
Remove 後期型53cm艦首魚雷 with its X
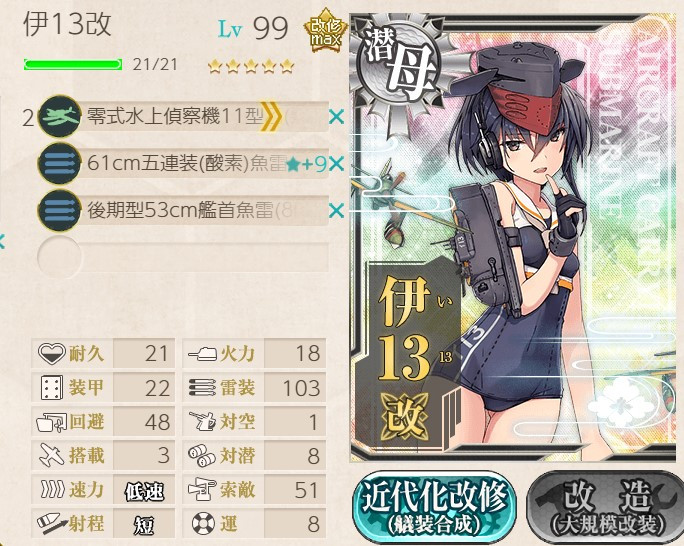pyautogui.click(x=336, y=211)
